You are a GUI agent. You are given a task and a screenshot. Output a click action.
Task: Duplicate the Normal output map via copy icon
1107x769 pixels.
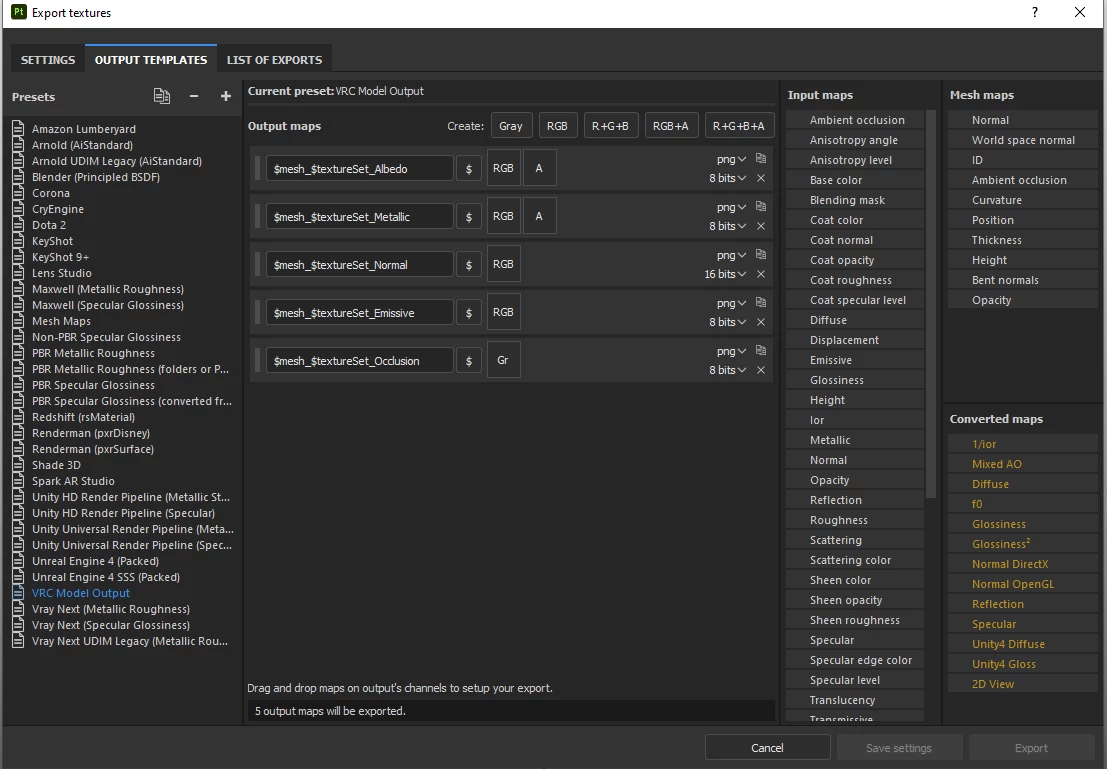click(x=761, y=254)
